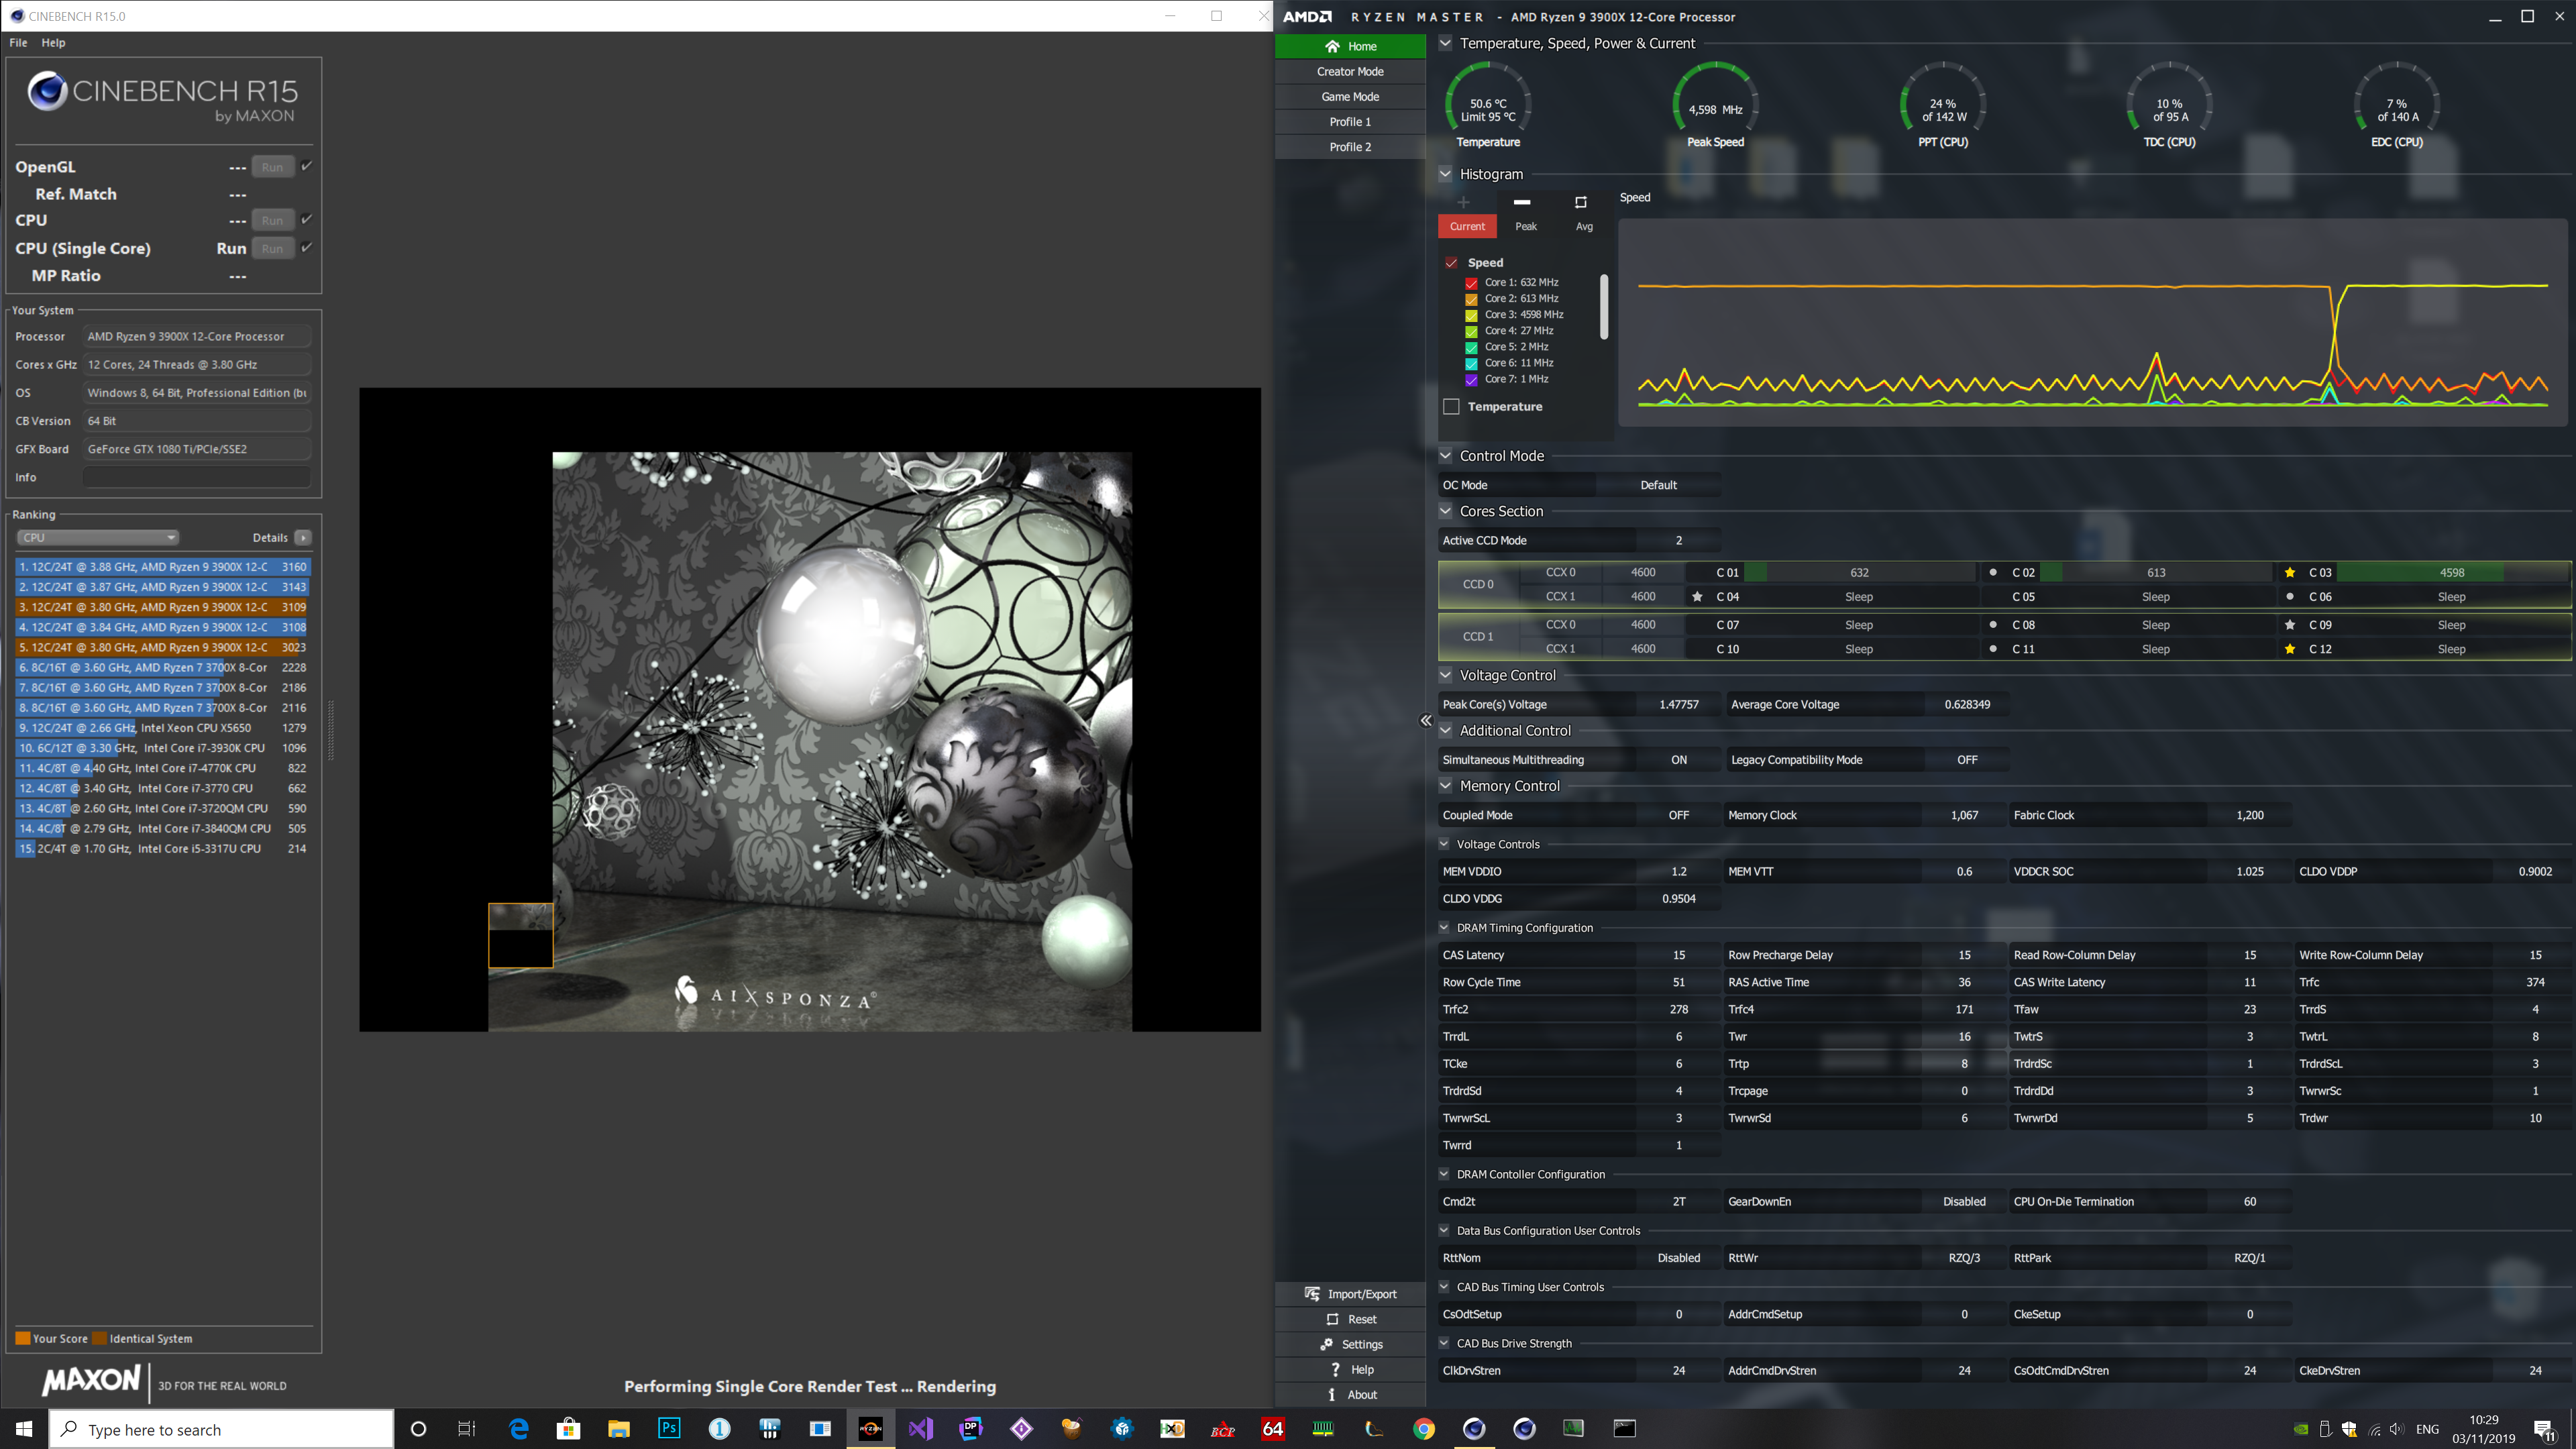The width and height of the screenshot is (2576, 1449).
Task: Click the About info icon
Action: (x=1332, y=1394)
